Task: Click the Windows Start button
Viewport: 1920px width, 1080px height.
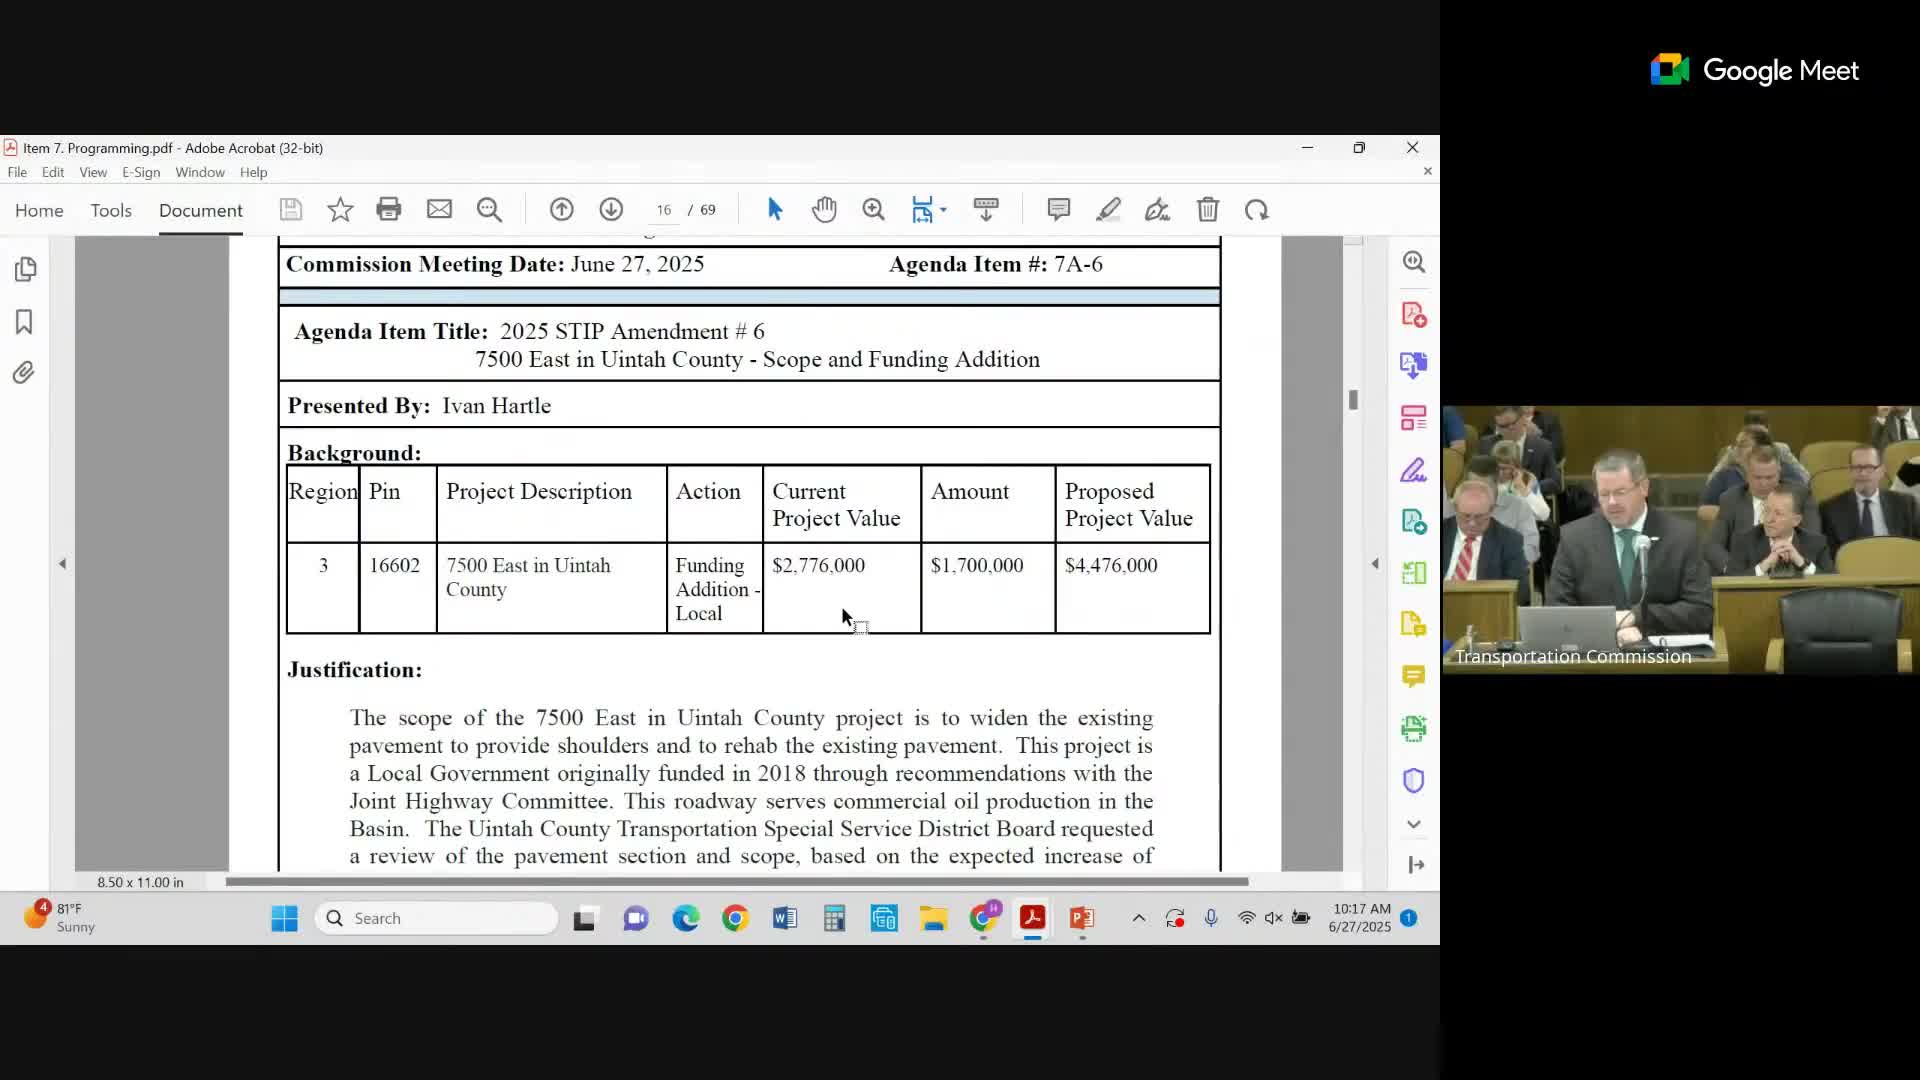Action: coord(284,918)
